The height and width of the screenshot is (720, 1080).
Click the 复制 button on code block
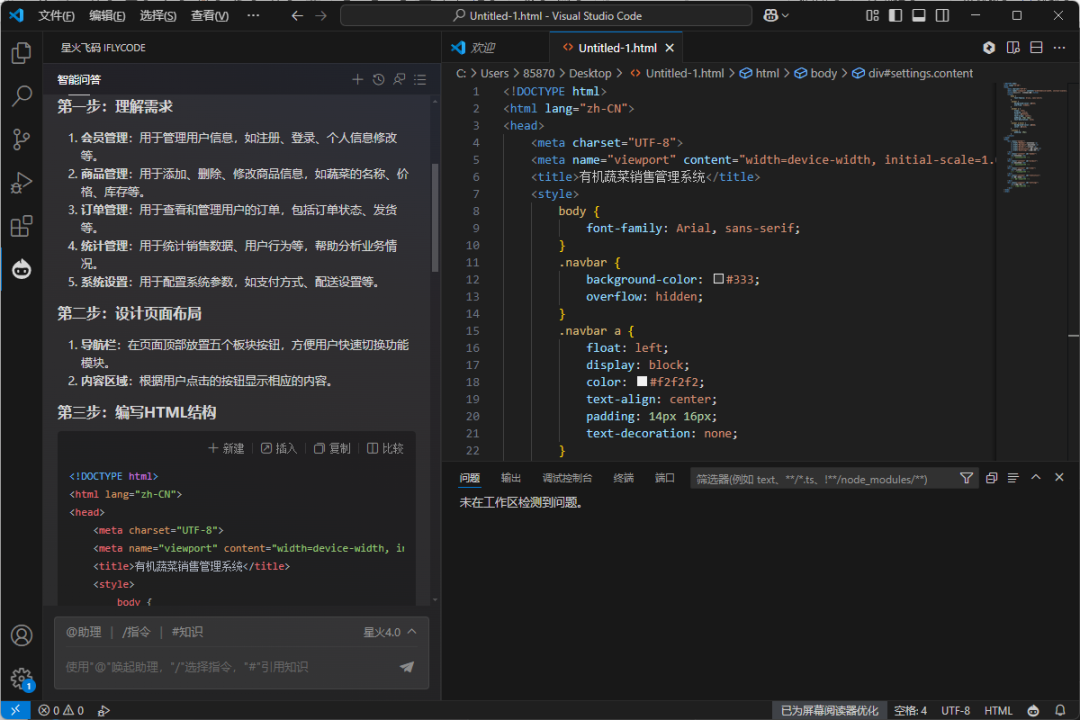[x=332, y=449]
